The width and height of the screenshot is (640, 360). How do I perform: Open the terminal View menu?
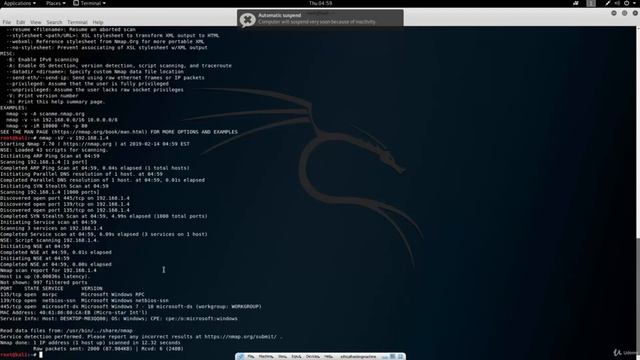(x=36, y=22)
